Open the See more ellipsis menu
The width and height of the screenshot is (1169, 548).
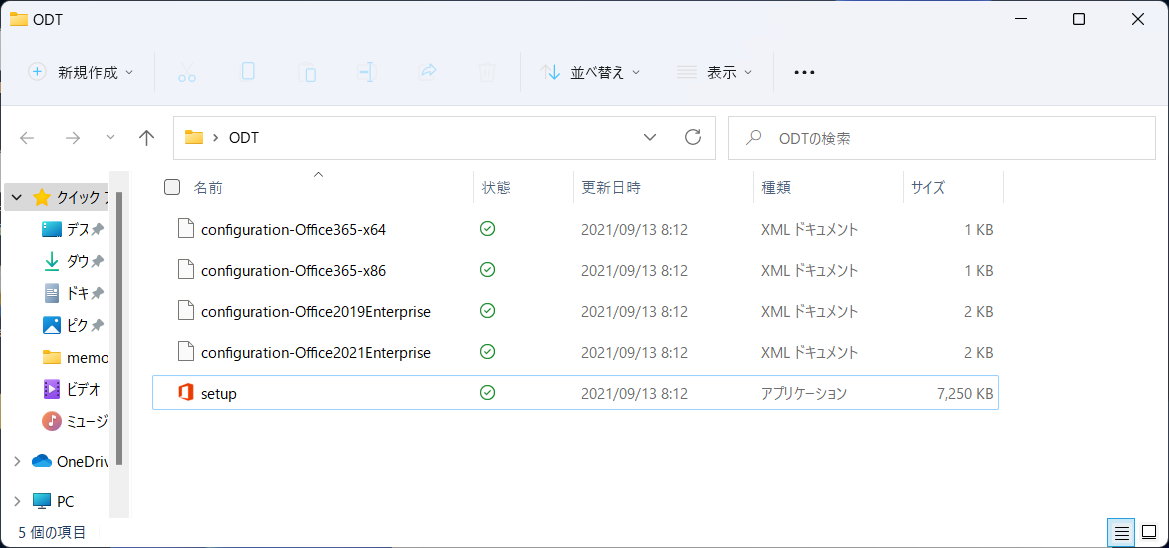pyautogui.click(x=804, y=72)
